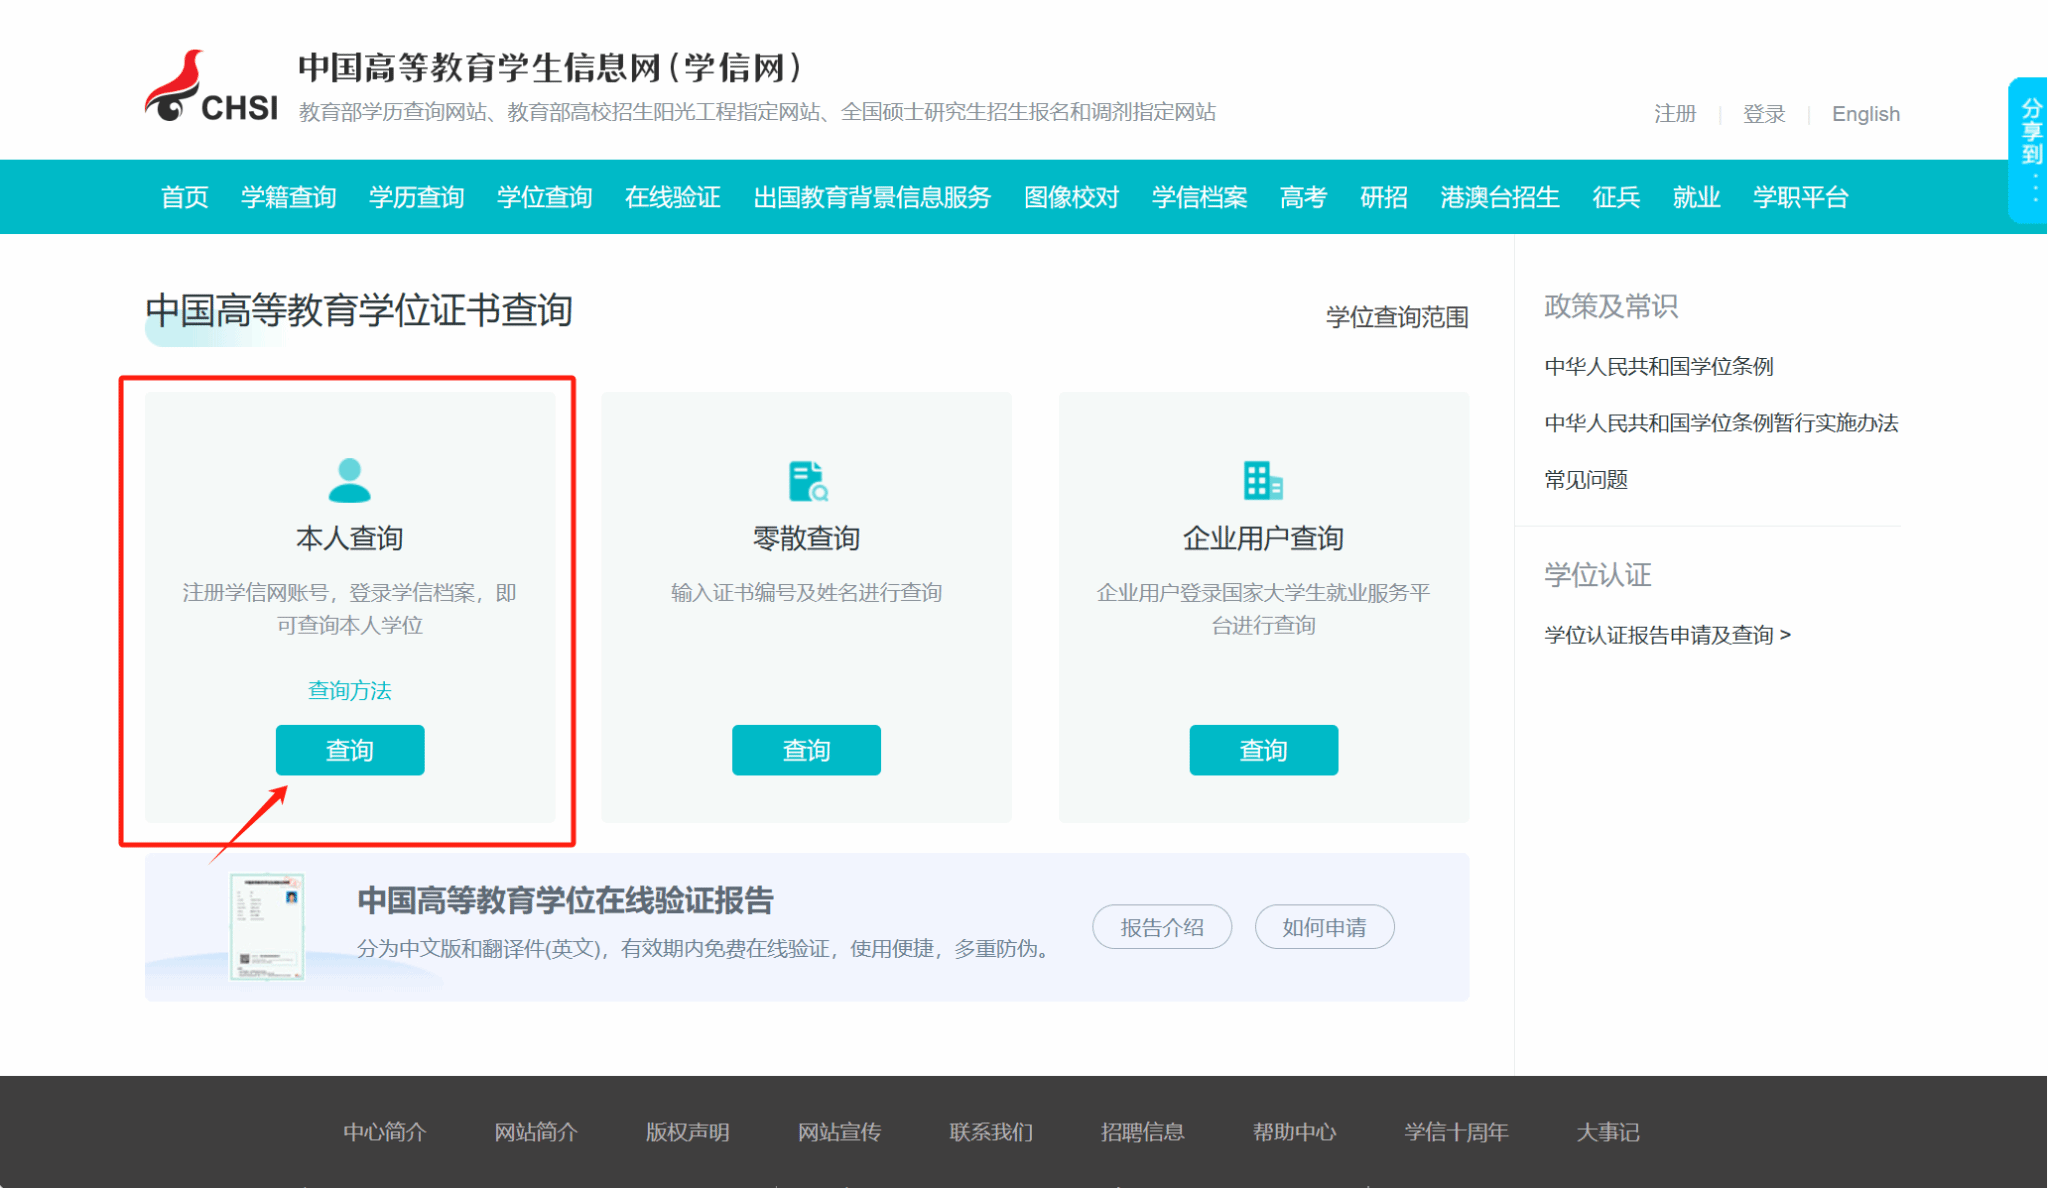Open 就业 navigation item
The image size is (2048, 1188).
pos(1697,197)
